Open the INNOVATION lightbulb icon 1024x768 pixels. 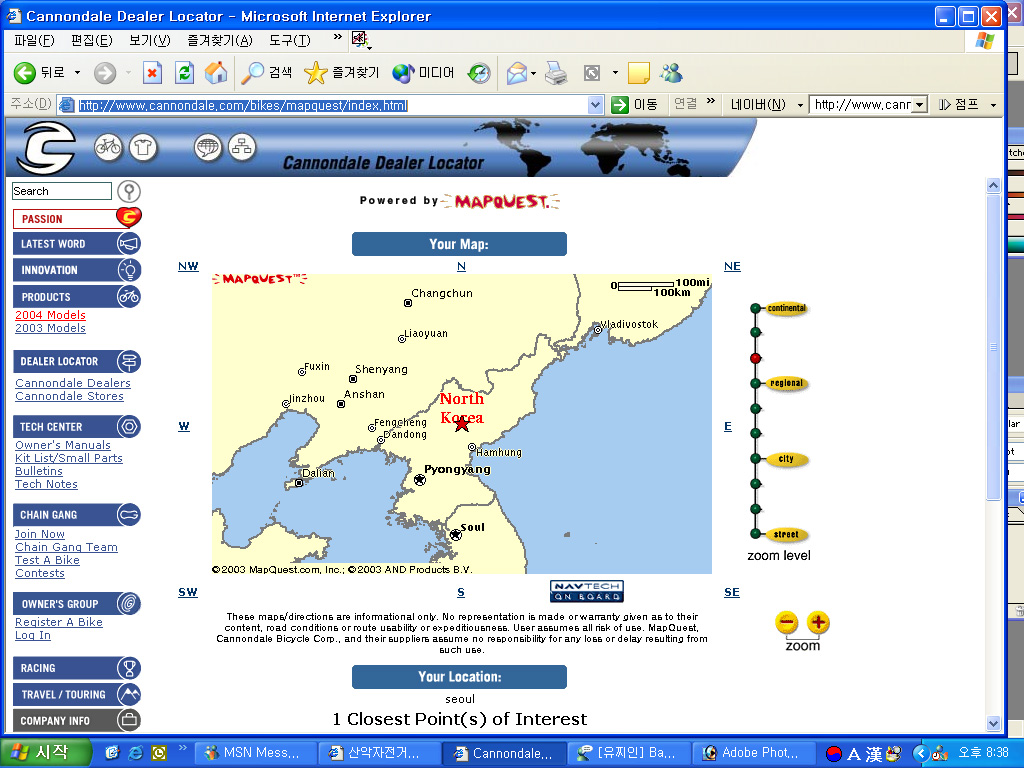pyautogui.click(x=129, y=270)
